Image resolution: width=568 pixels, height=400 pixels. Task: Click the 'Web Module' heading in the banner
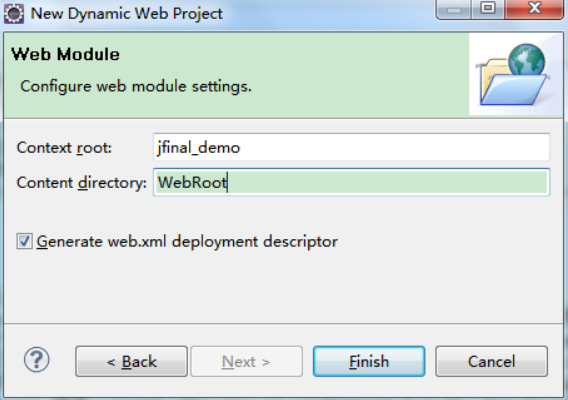(x=65, y=54)
